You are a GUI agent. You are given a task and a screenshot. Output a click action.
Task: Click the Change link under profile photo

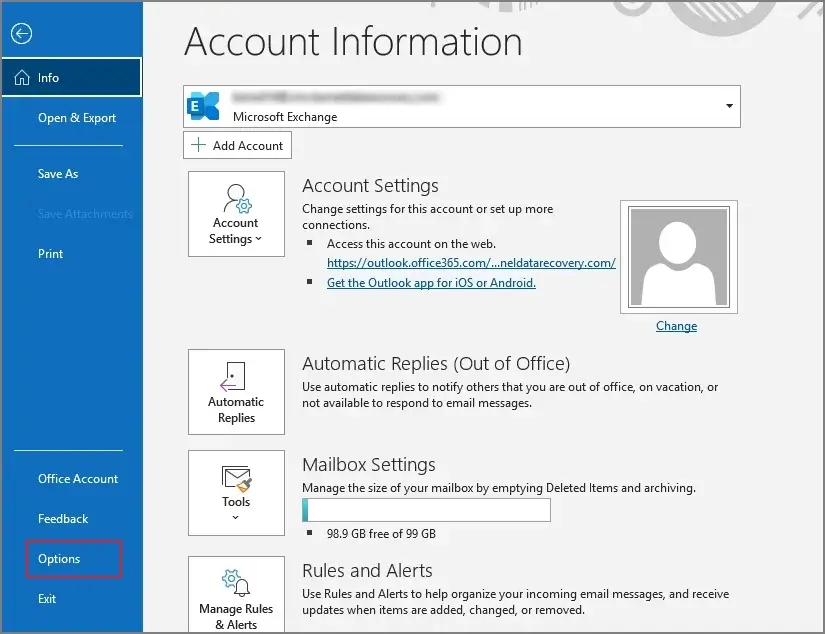tap(676, 326)
